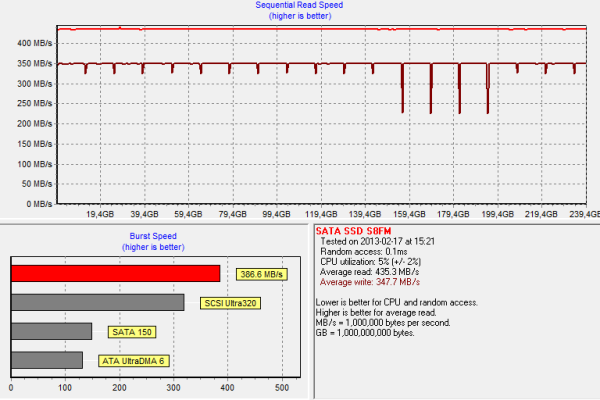600x400 pixels.
Task: Click the '100' burst axis value
Action: [65, 388]
